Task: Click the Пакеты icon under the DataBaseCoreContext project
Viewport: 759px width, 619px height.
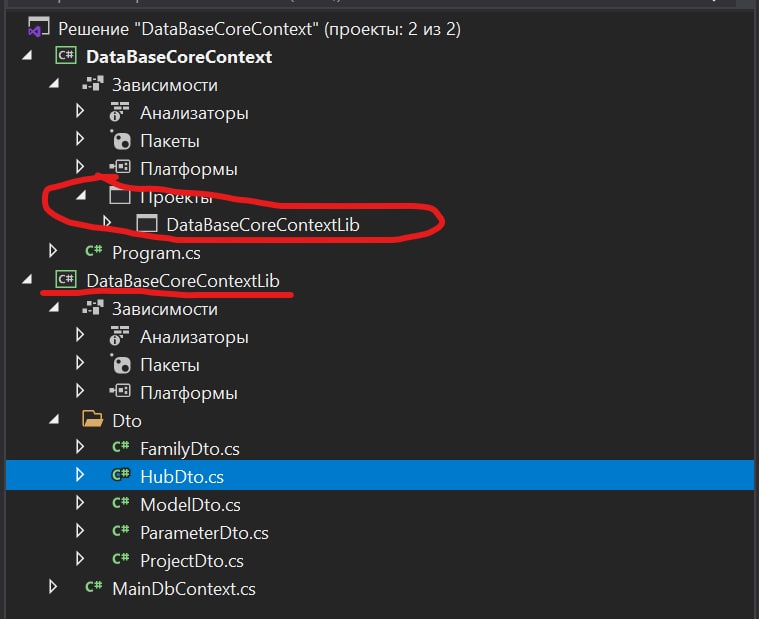Action: point(120,140)
